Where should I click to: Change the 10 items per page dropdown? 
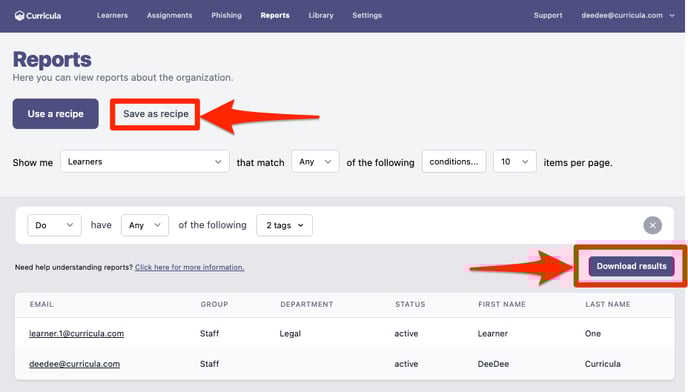click(514, 162)
